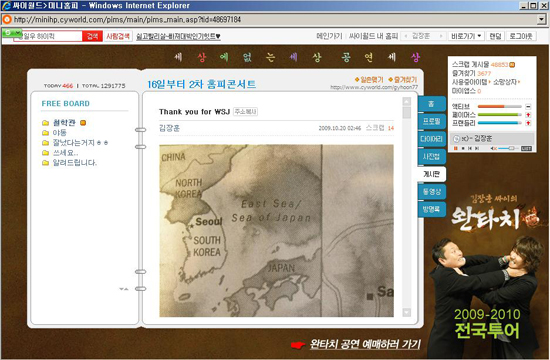Open the music player LIST button
The image size is (550, 360).
pyautogui.click(x=526, y=148)
